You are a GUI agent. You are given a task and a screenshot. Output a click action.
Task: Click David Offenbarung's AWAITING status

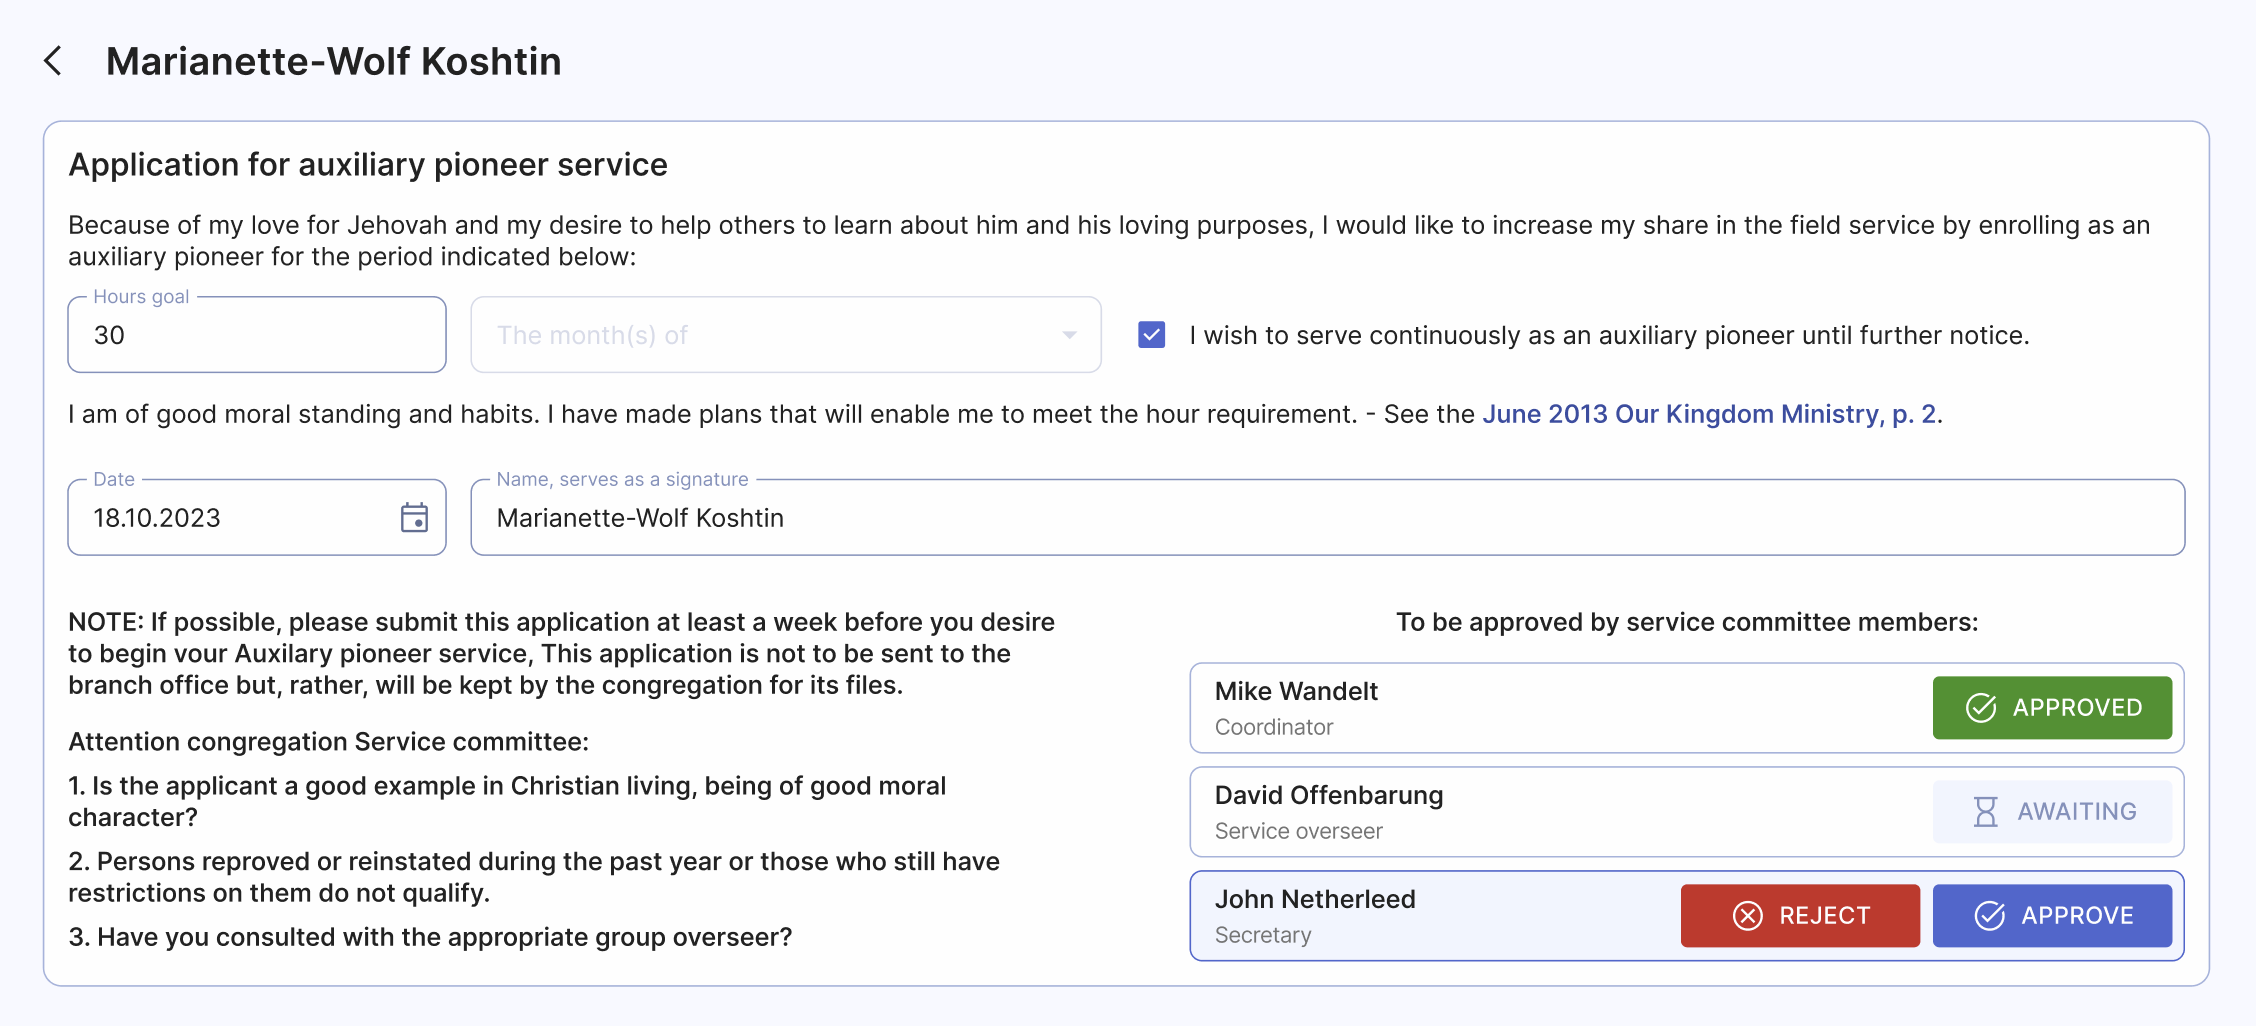2051,811
